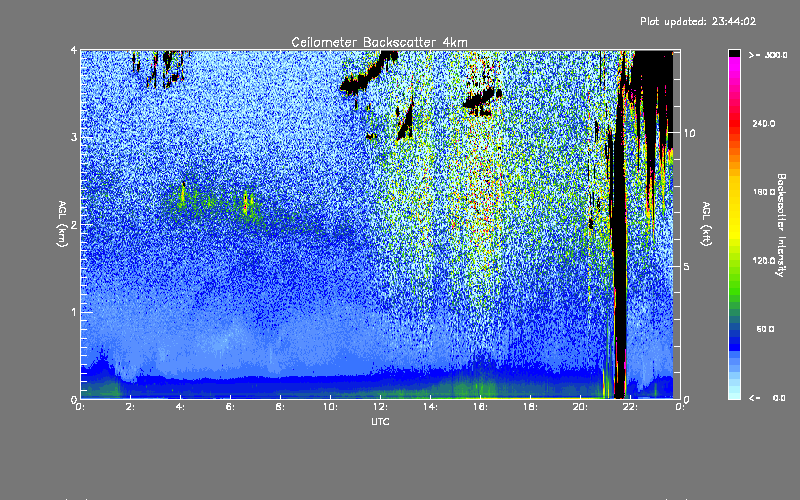Click the 4 tick on the km axis
Viewport: 800px width, 500px height.
[74, 51]
